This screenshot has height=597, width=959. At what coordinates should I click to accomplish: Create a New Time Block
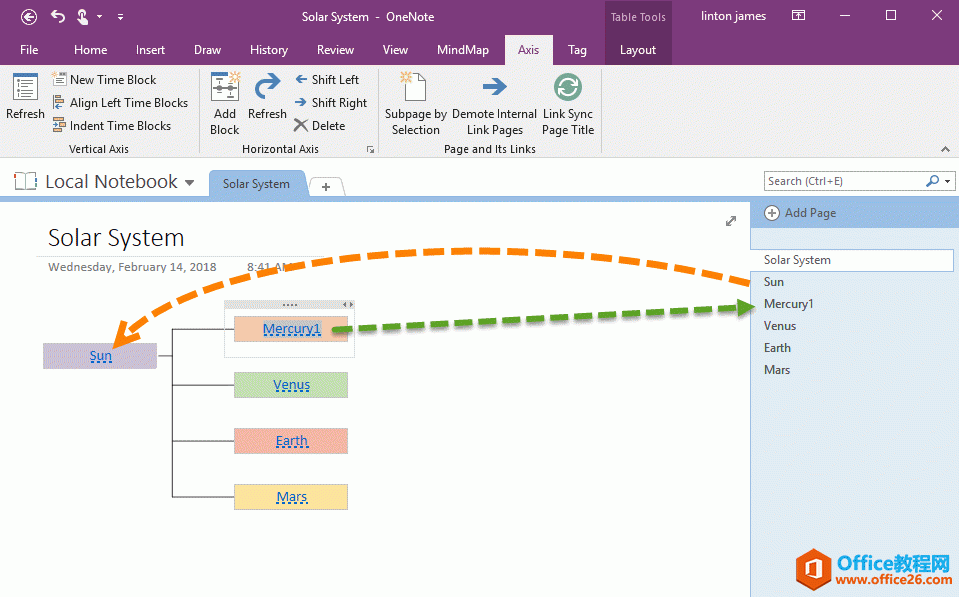click(x=110, y=79)
